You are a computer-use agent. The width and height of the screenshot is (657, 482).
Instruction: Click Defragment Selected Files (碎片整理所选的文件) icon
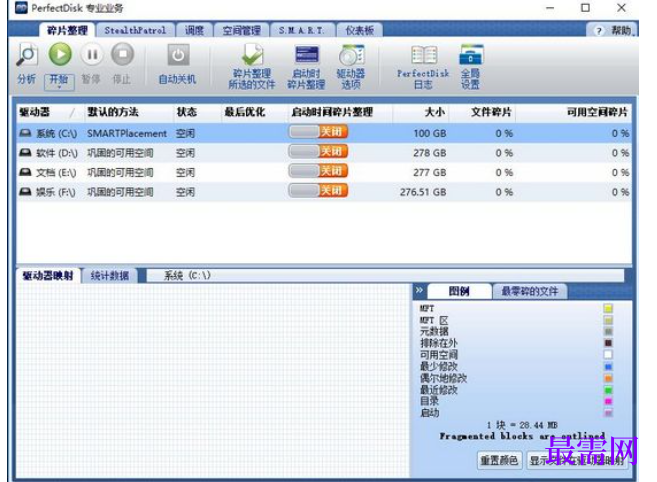pos(252,55)
